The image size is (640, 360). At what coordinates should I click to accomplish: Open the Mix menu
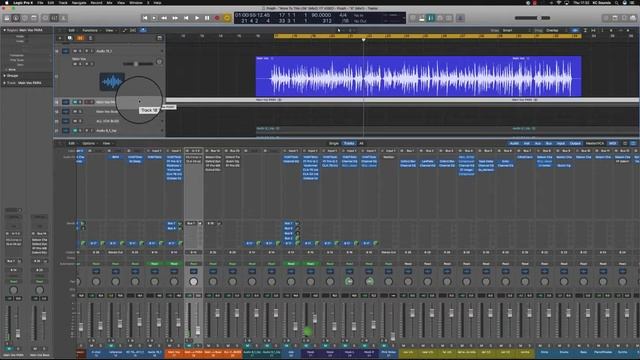(109, 2)
